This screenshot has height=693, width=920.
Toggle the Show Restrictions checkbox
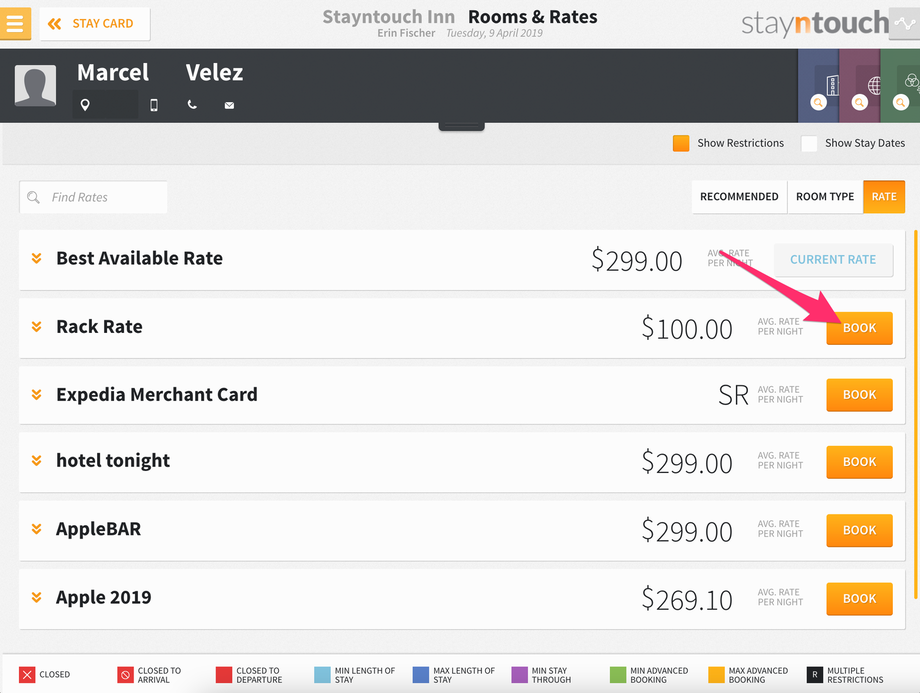pyautogui.click(x=681, y=143)
